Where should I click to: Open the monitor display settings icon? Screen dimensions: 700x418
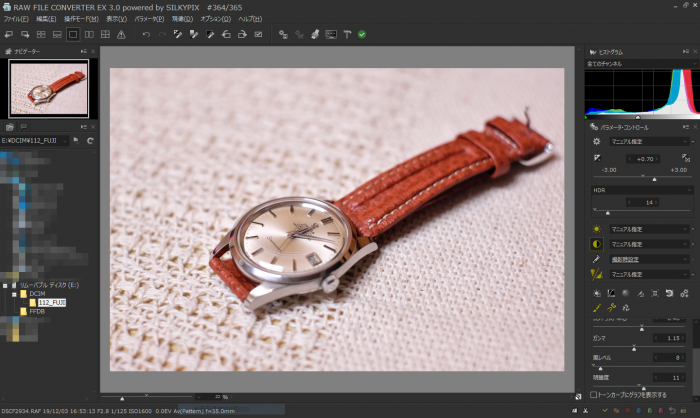click(331, 34)
